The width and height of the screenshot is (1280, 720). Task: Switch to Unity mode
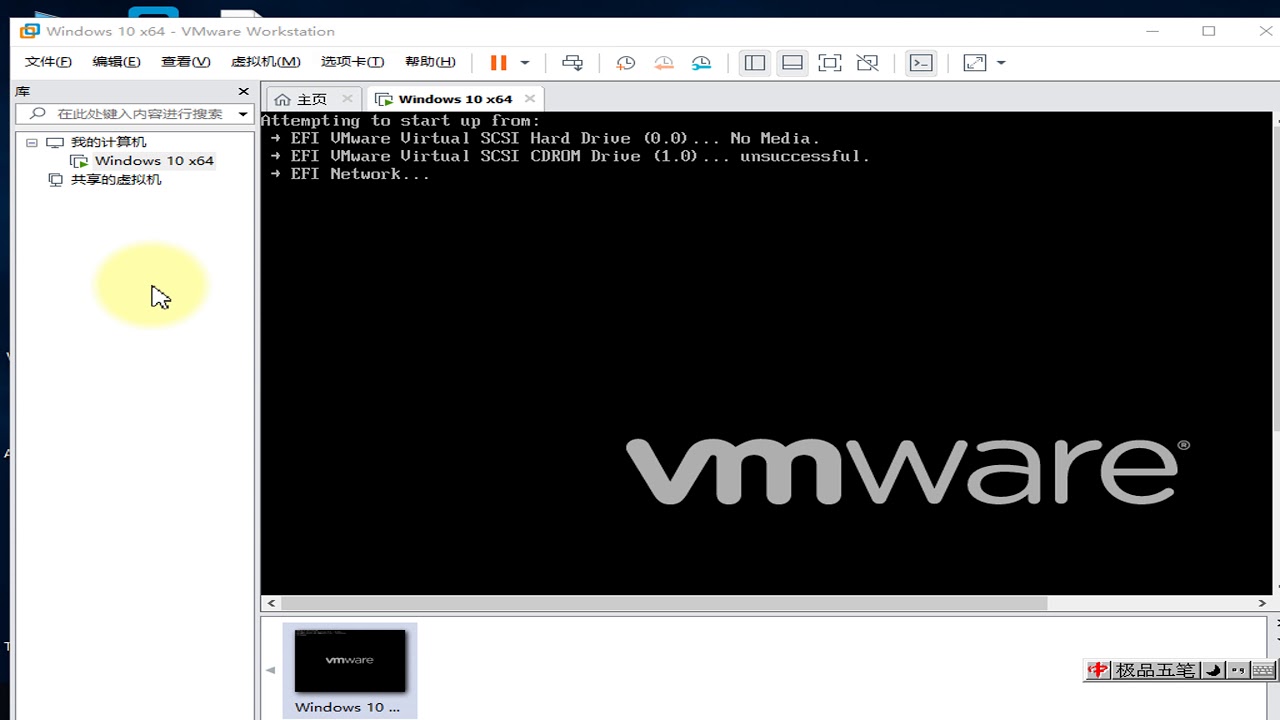coord(867,63)
